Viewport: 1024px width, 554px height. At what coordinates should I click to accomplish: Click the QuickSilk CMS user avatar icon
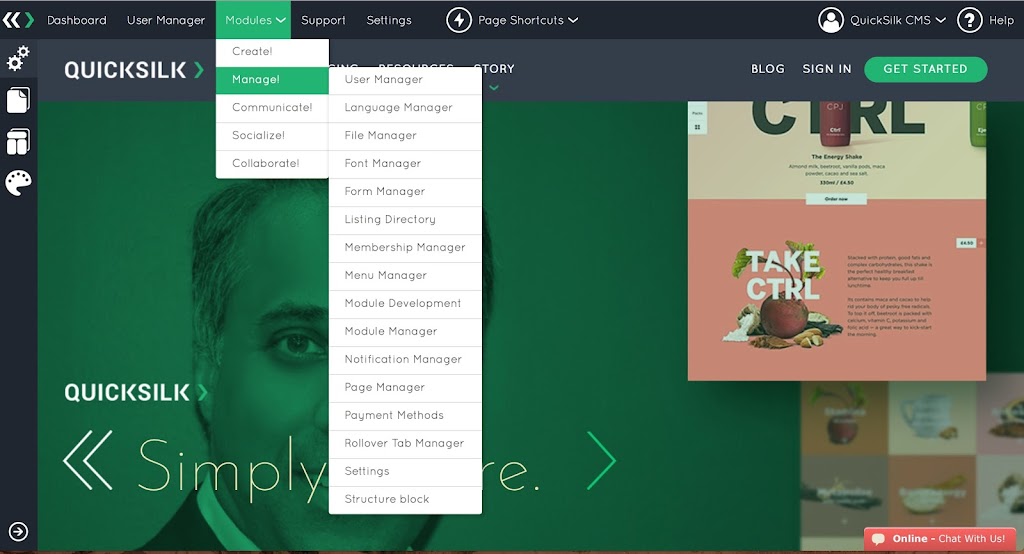[831, 20]
